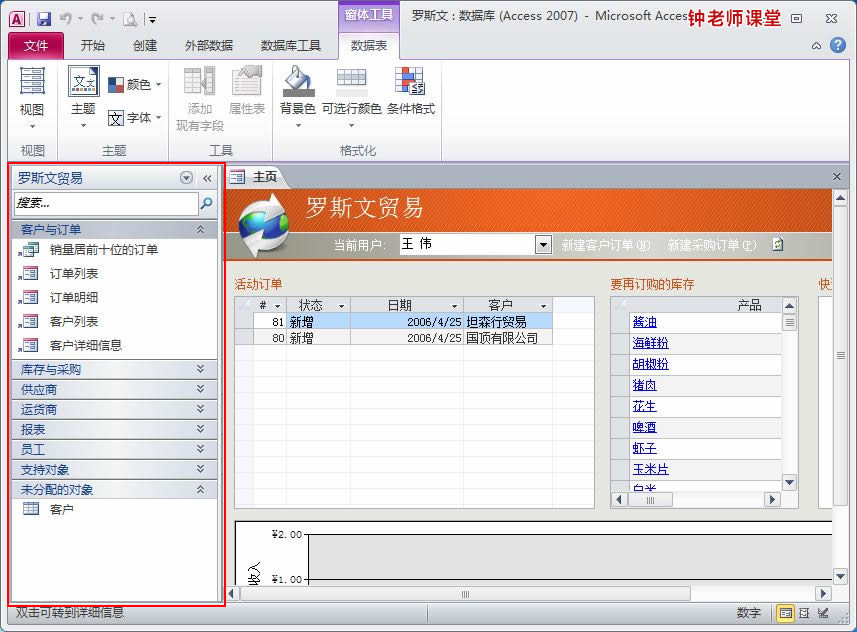Click the navigation pane search box

[106, 203]
